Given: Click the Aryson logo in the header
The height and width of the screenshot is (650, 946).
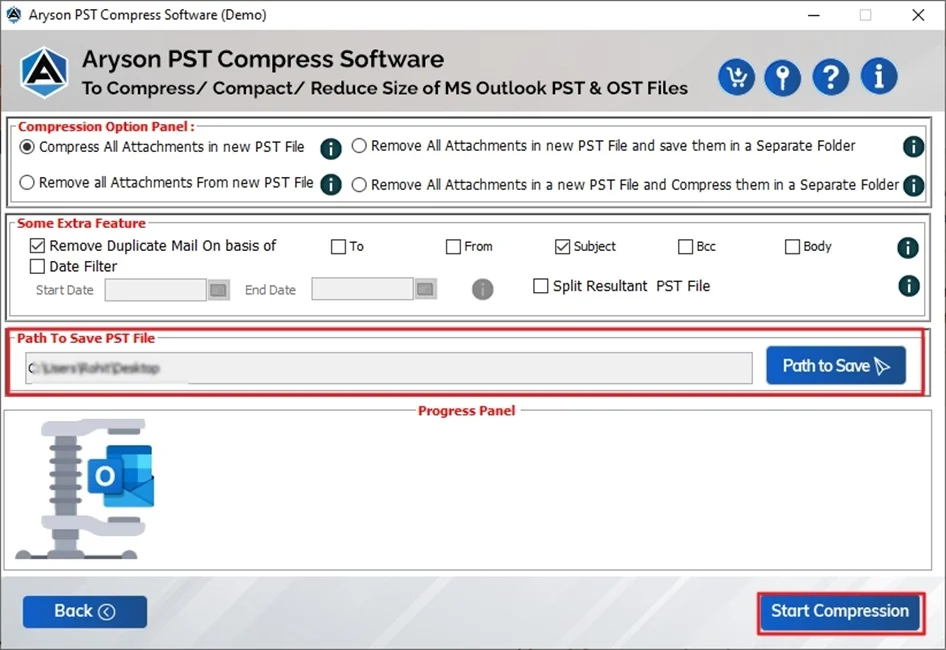Looking at the screenshot, I should [44, 72].
